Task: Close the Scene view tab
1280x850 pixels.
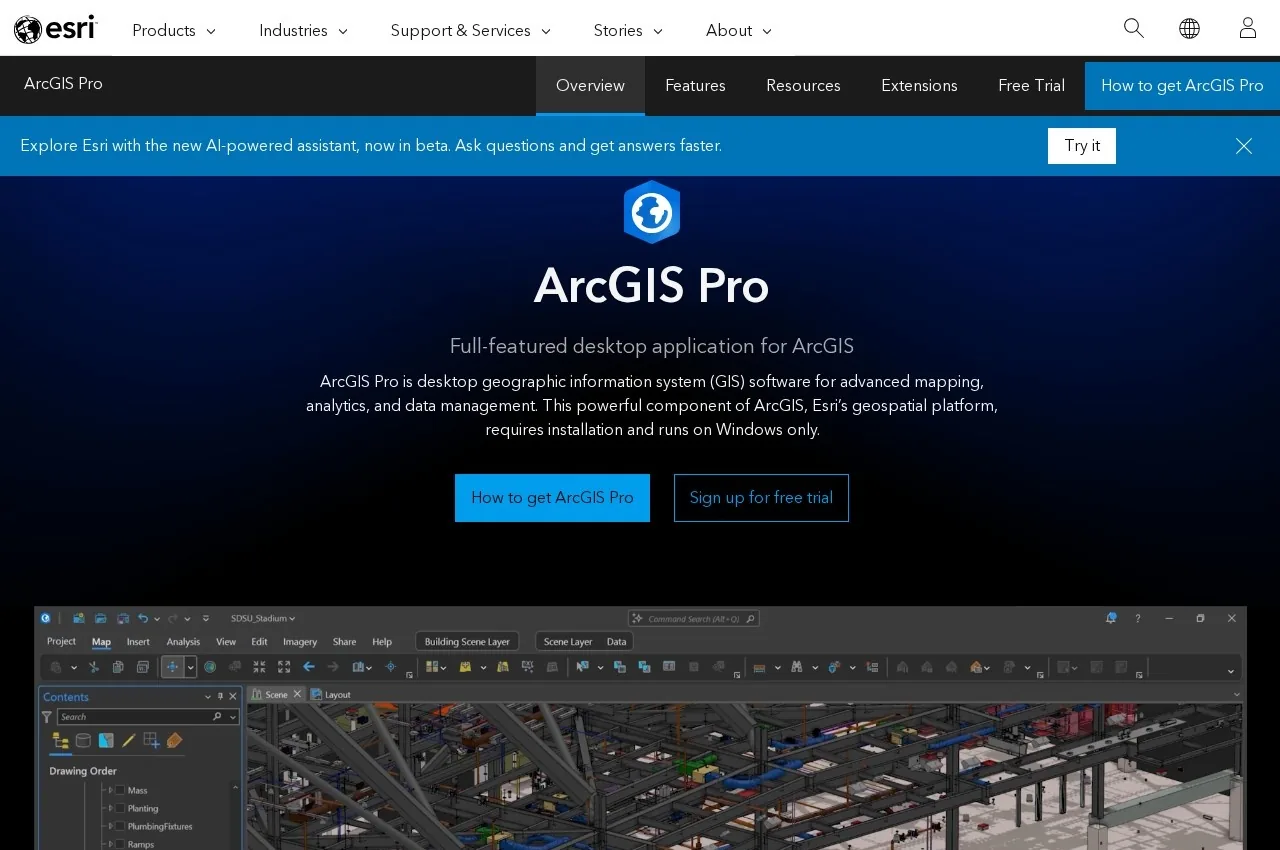Action: tap(297, 694)
